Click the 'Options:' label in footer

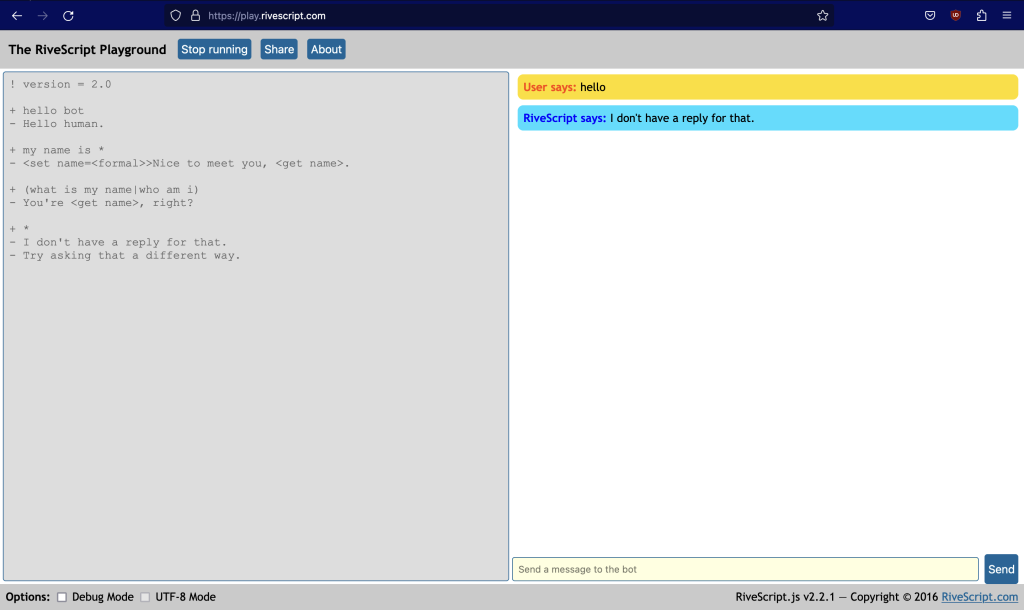(27, 597)
